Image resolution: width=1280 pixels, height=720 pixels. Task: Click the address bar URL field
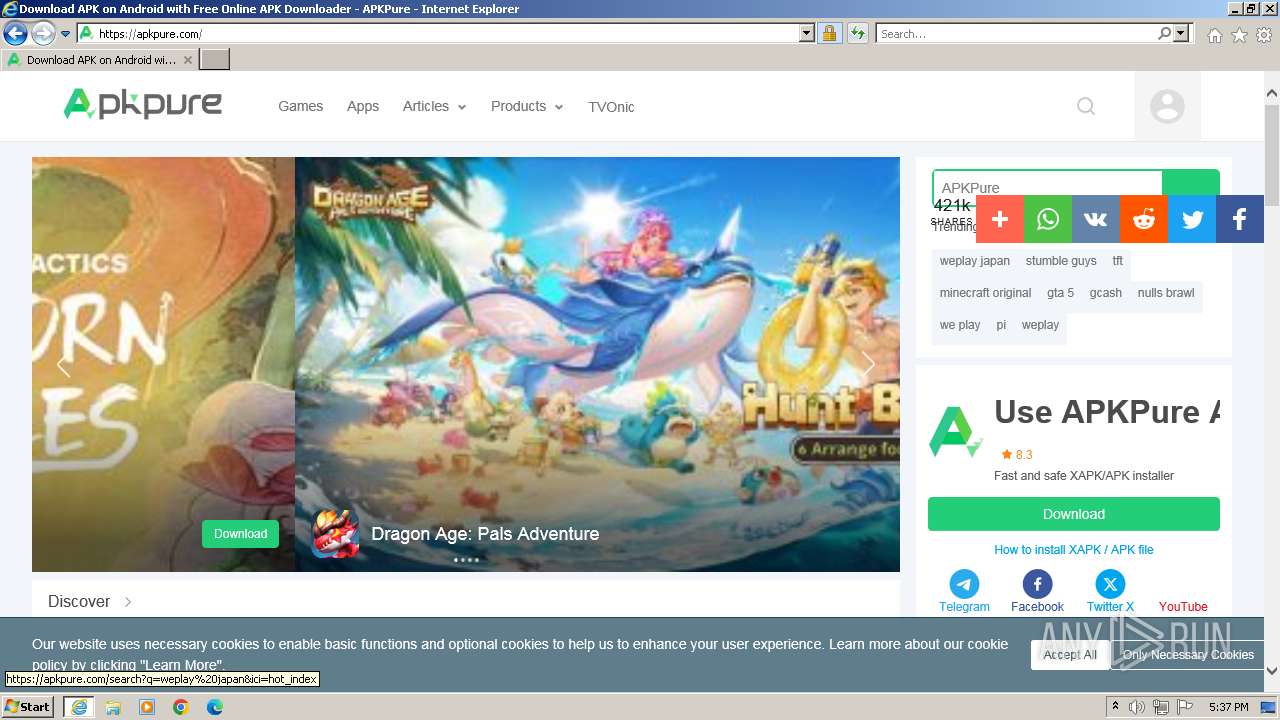[x=438, y=34]
